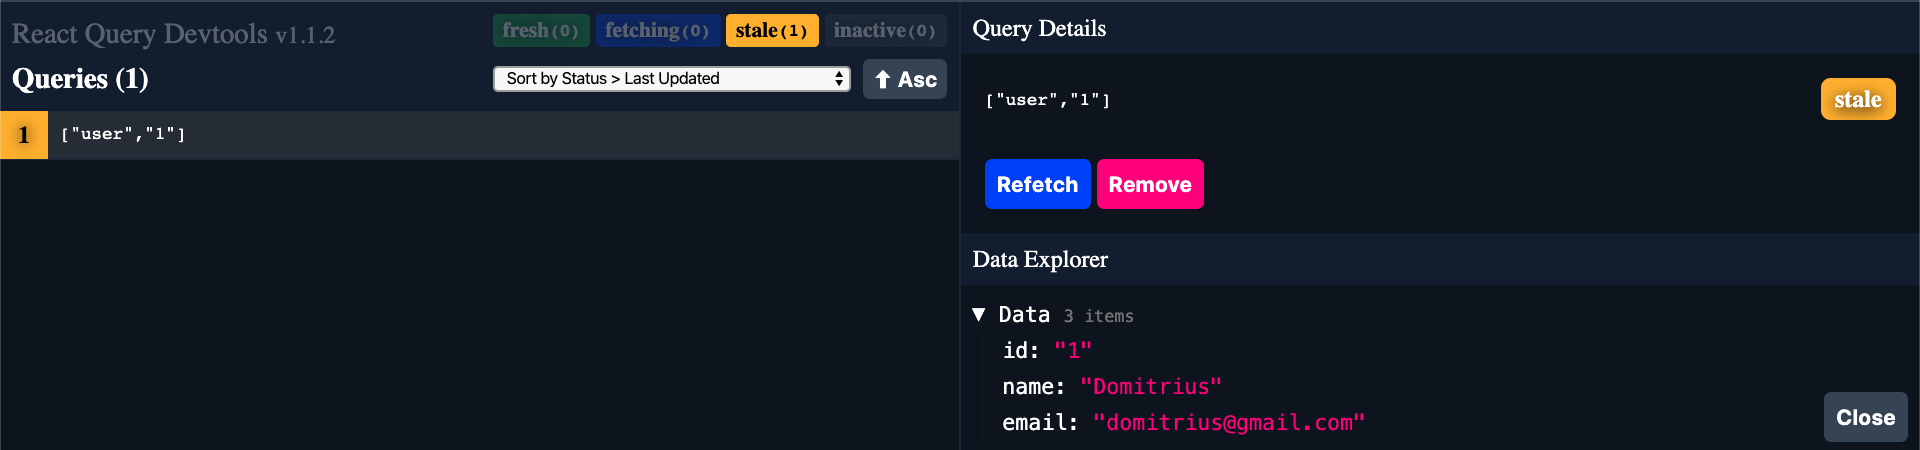Remove the selected query
The height and width of the screenshot is (450, 1920).
coord(1150,184)
